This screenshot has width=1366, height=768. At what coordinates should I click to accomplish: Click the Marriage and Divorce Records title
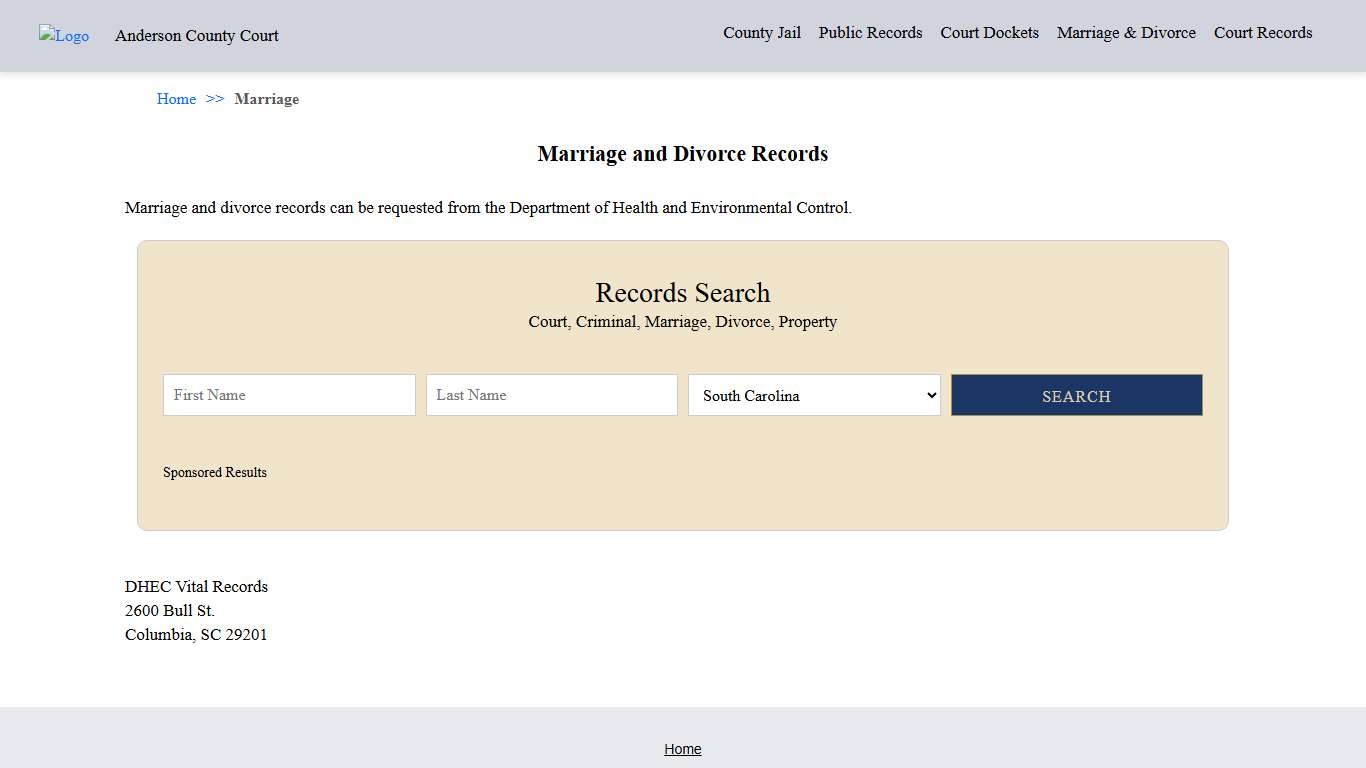click(683, 153)
